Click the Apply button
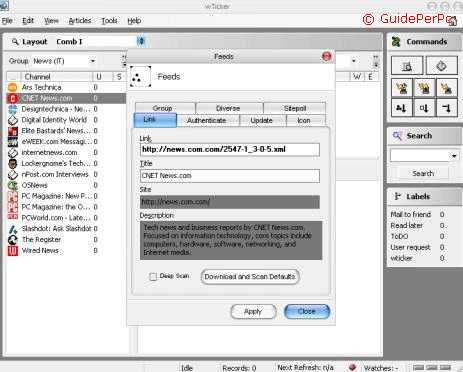Image resolution: width=463 pixels, height=372 pixels. pos(253,312)
